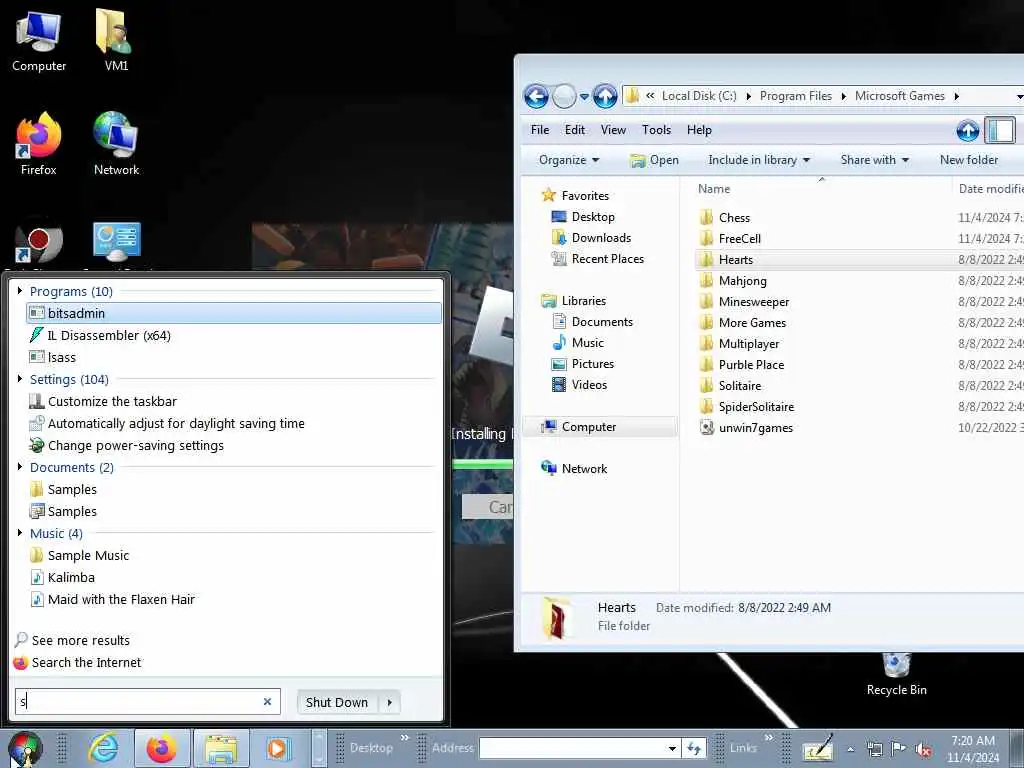
Task: Click the Explorer Back arrow button
Action: point(536,97)
